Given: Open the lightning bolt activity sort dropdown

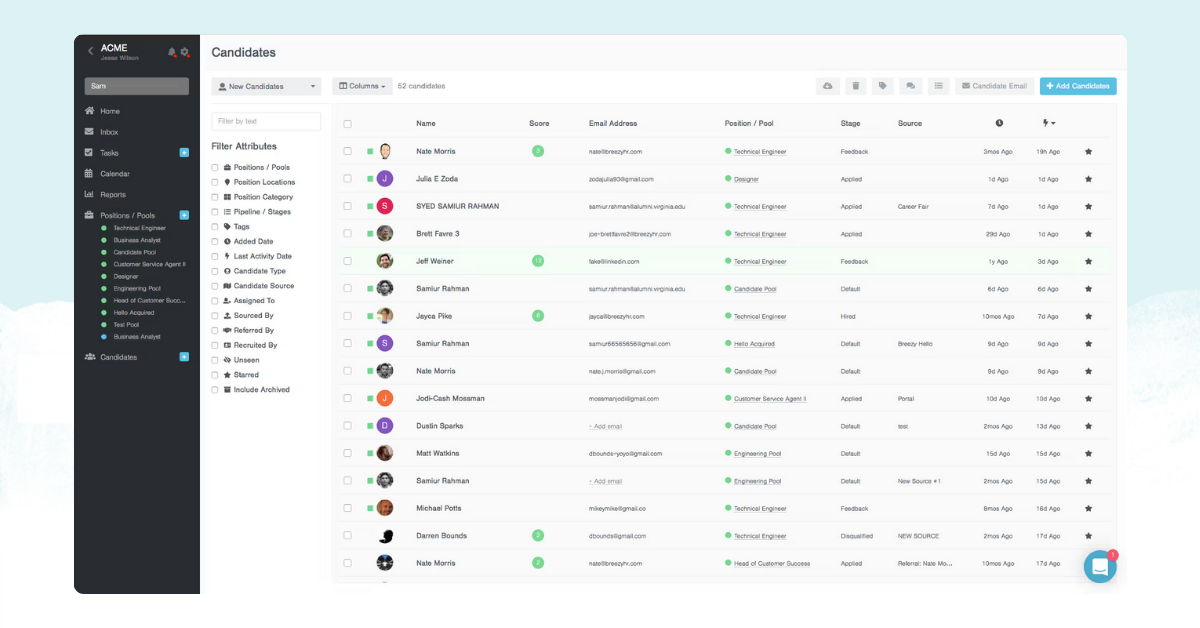Looking at the screenshot, I should coord(1048,123).
